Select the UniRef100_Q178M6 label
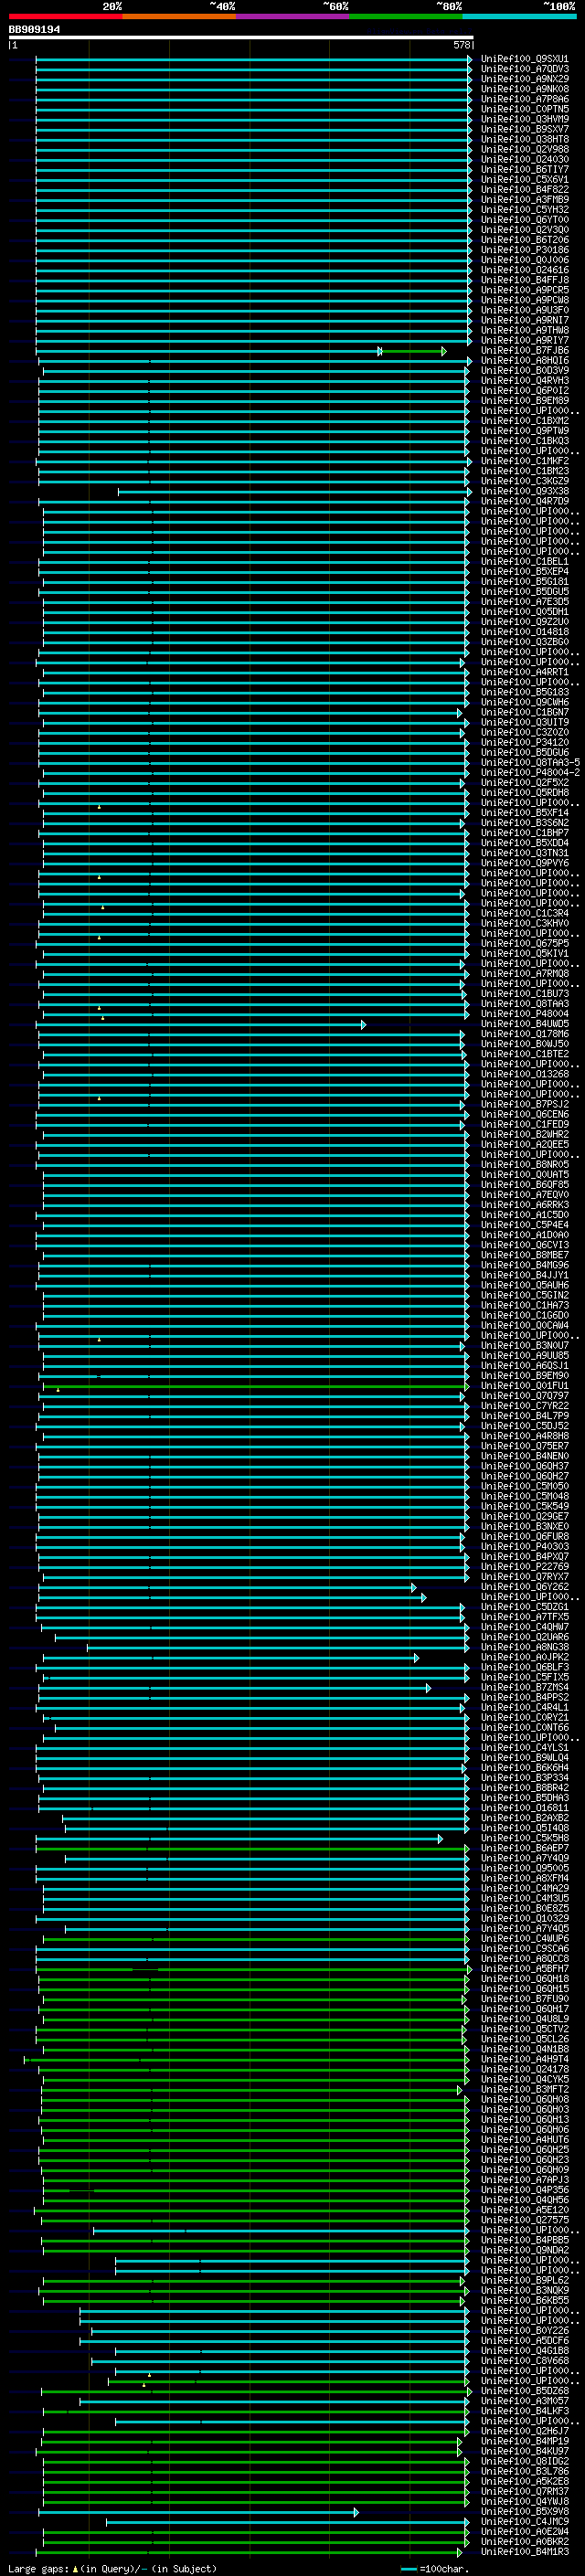Screen dimensions: 585x2576 click(x=524, y=1034)
